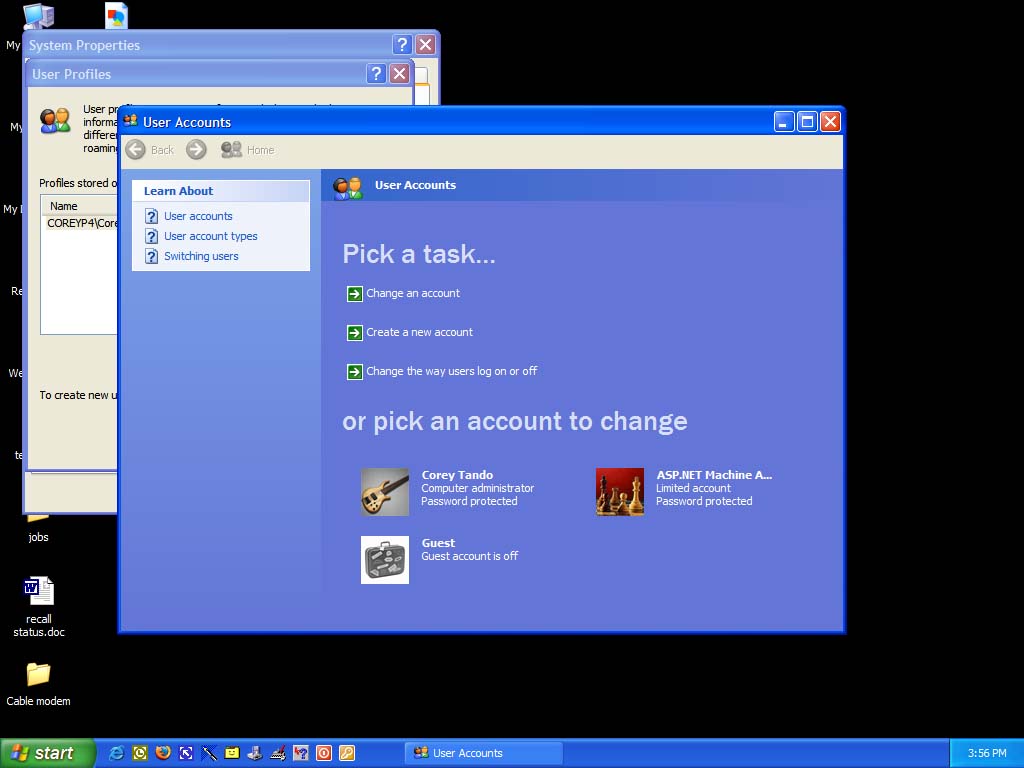This screenshot has width=1024, height=768.
Task: Go Home in the User Accounts toolbar
Action: click(x=248, y=150)
